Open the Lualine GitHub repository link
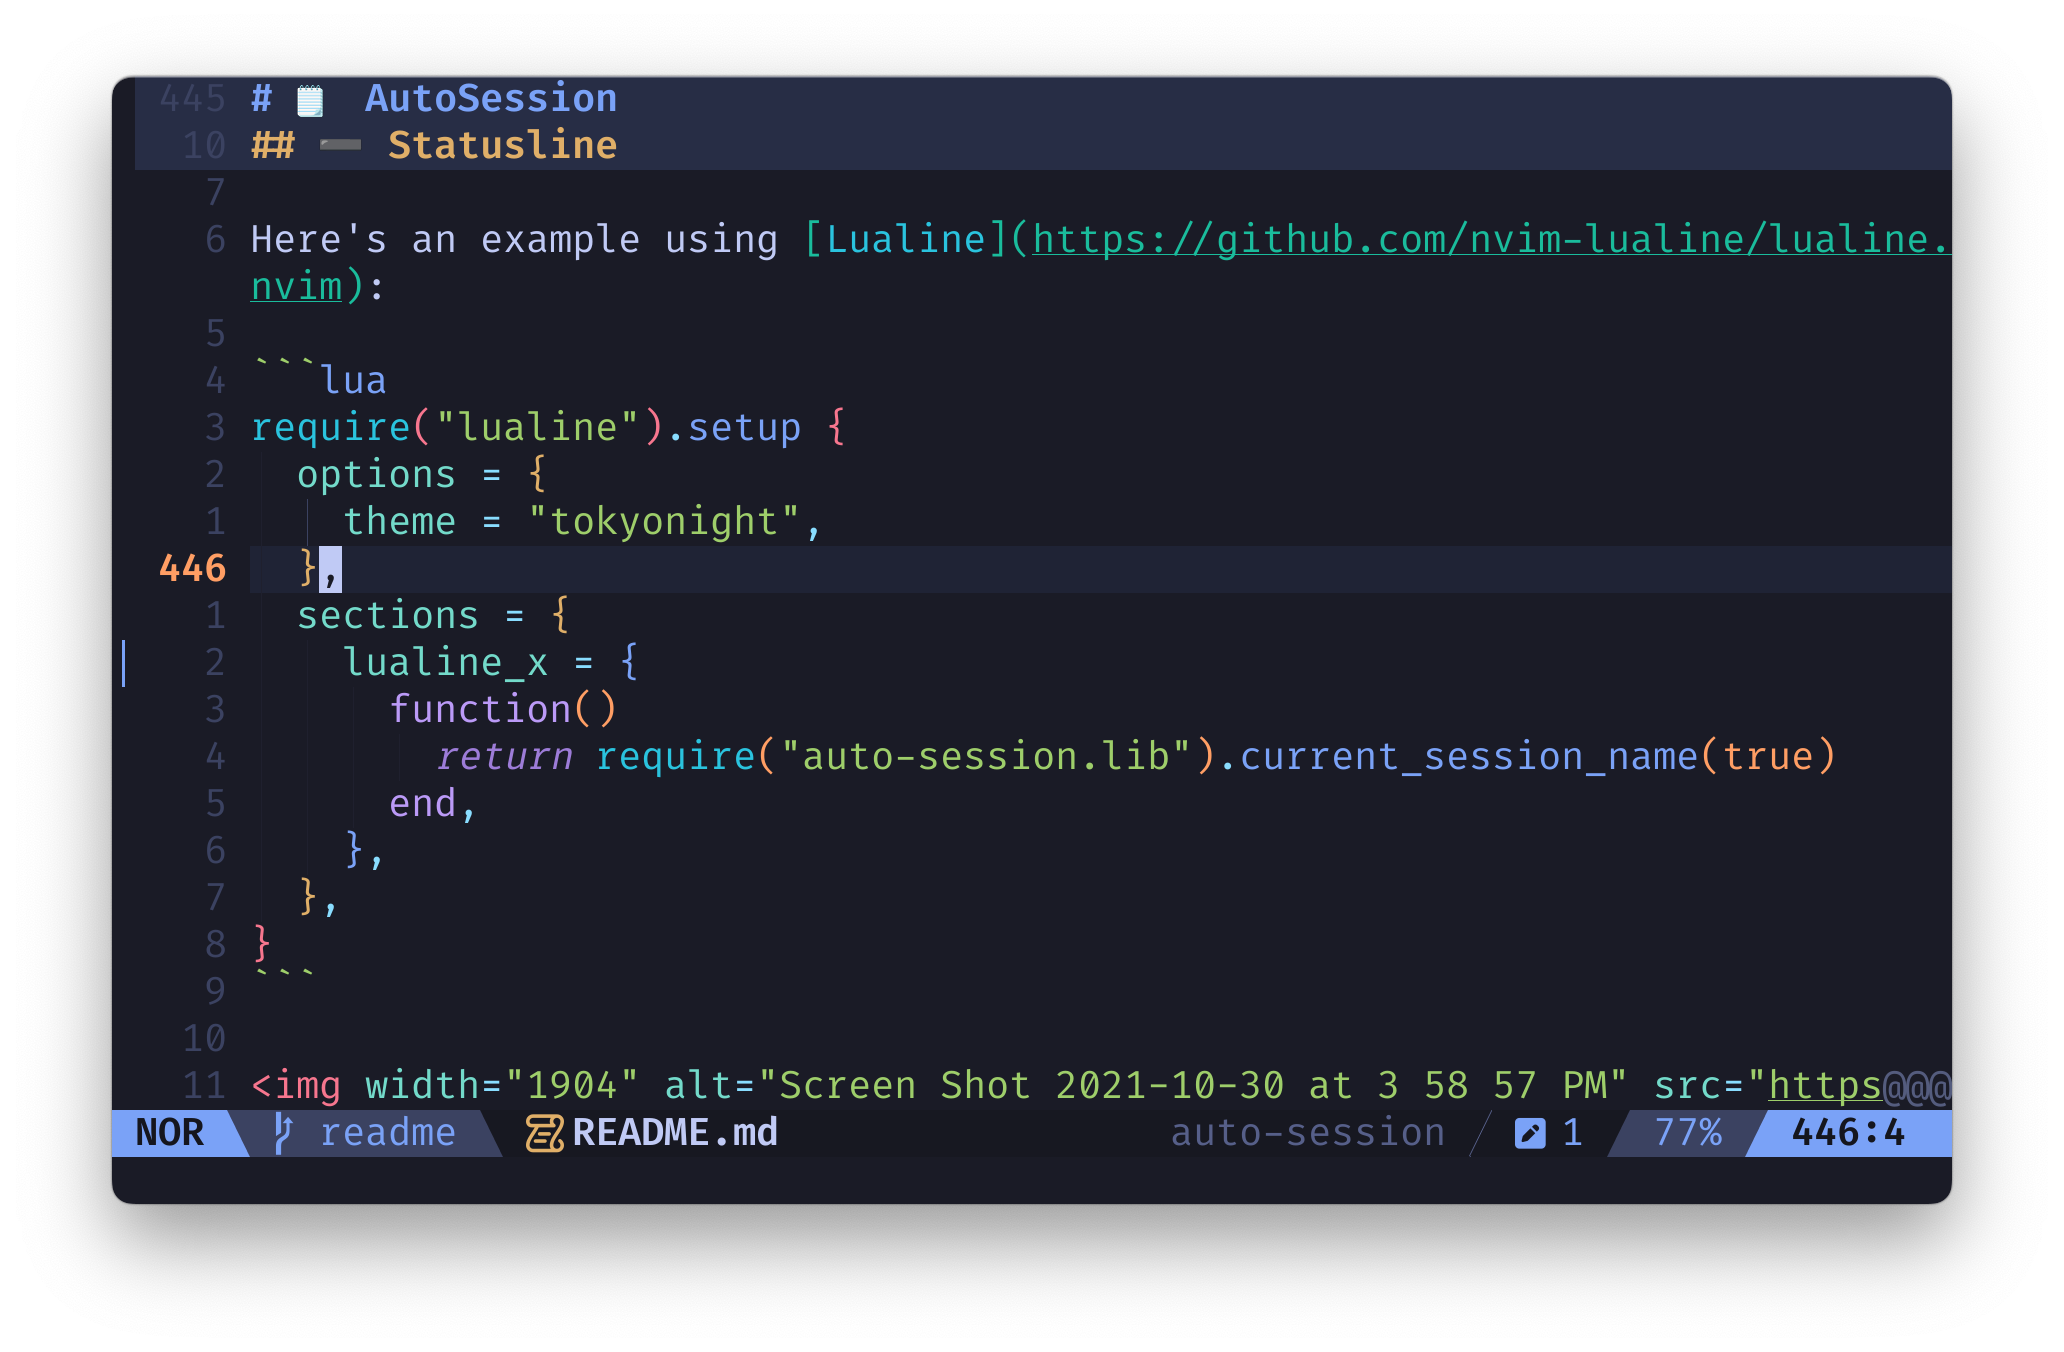Image resolution: width=2064 pixels, height=1352 pixels. click(1400, 238)
